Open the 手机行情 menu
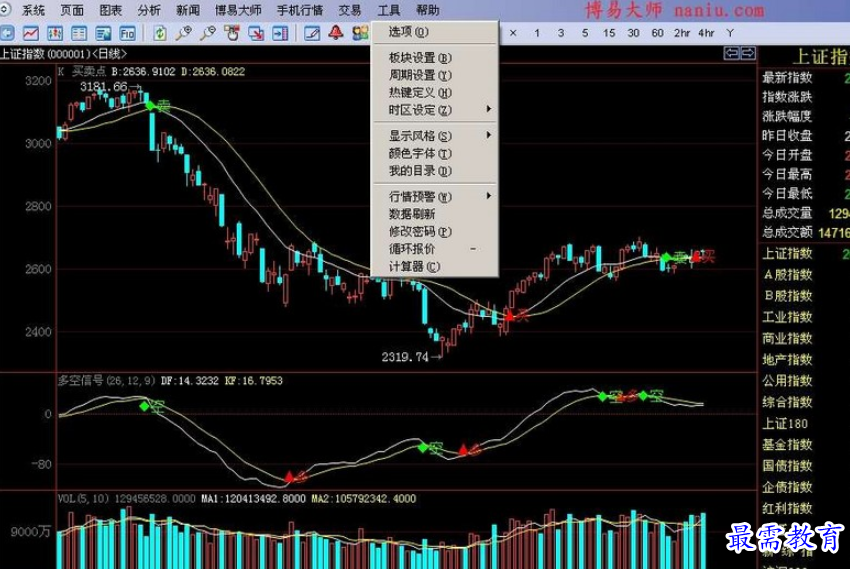This screenshot has height=569, width=850. pos(300,10)
